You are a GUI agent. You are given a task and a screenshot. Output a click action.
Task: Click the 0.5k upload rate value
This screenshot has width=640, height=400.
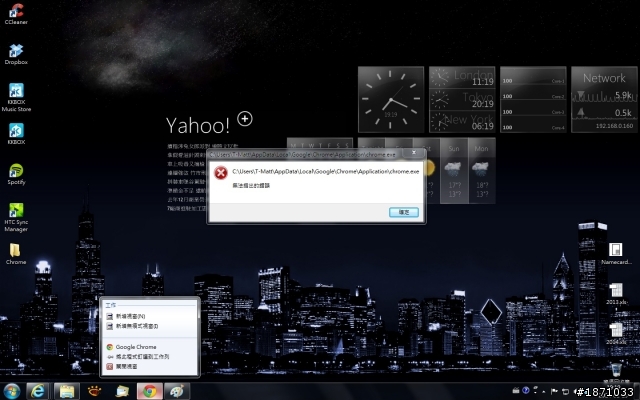623,113
